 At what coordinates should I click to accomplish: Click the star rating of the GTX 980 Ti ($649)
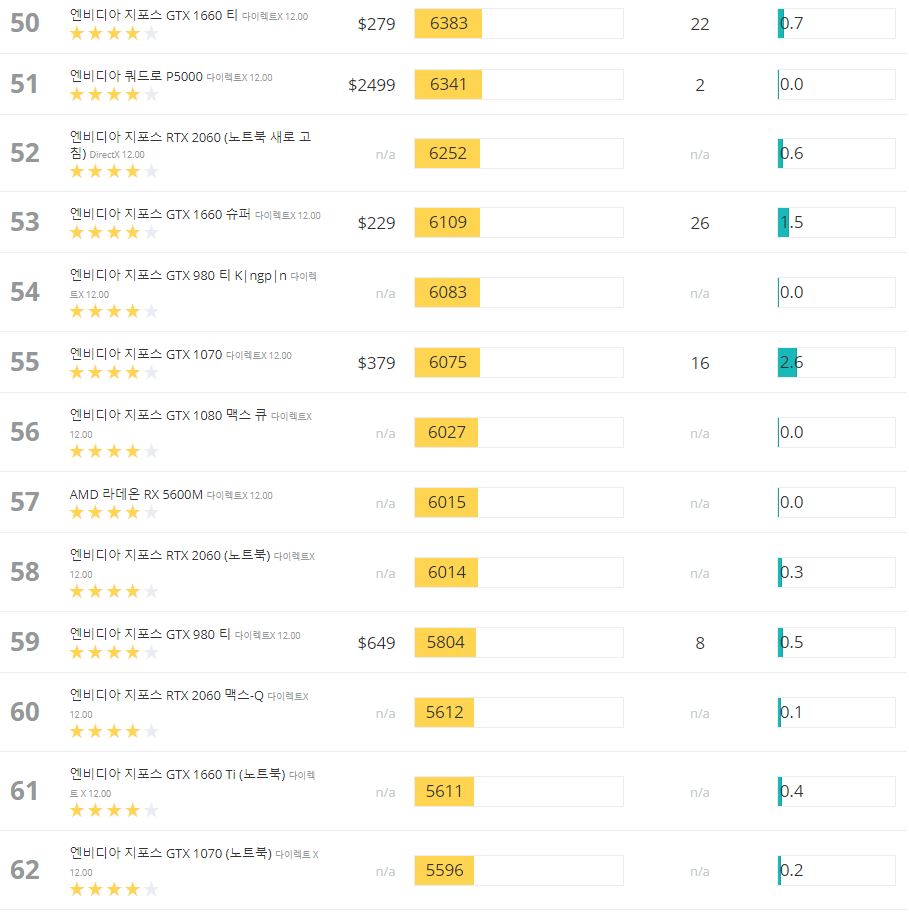tap(114, 652)
